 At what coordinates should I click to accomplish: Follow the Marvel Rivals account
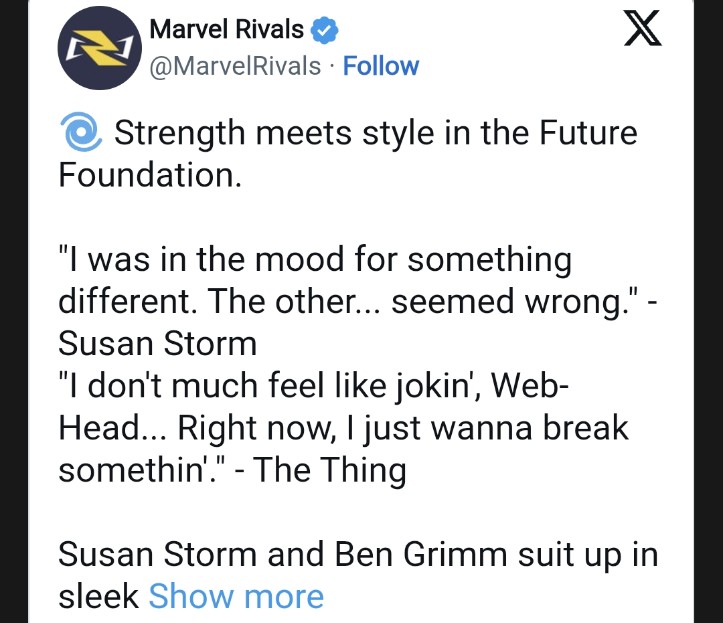380,66
